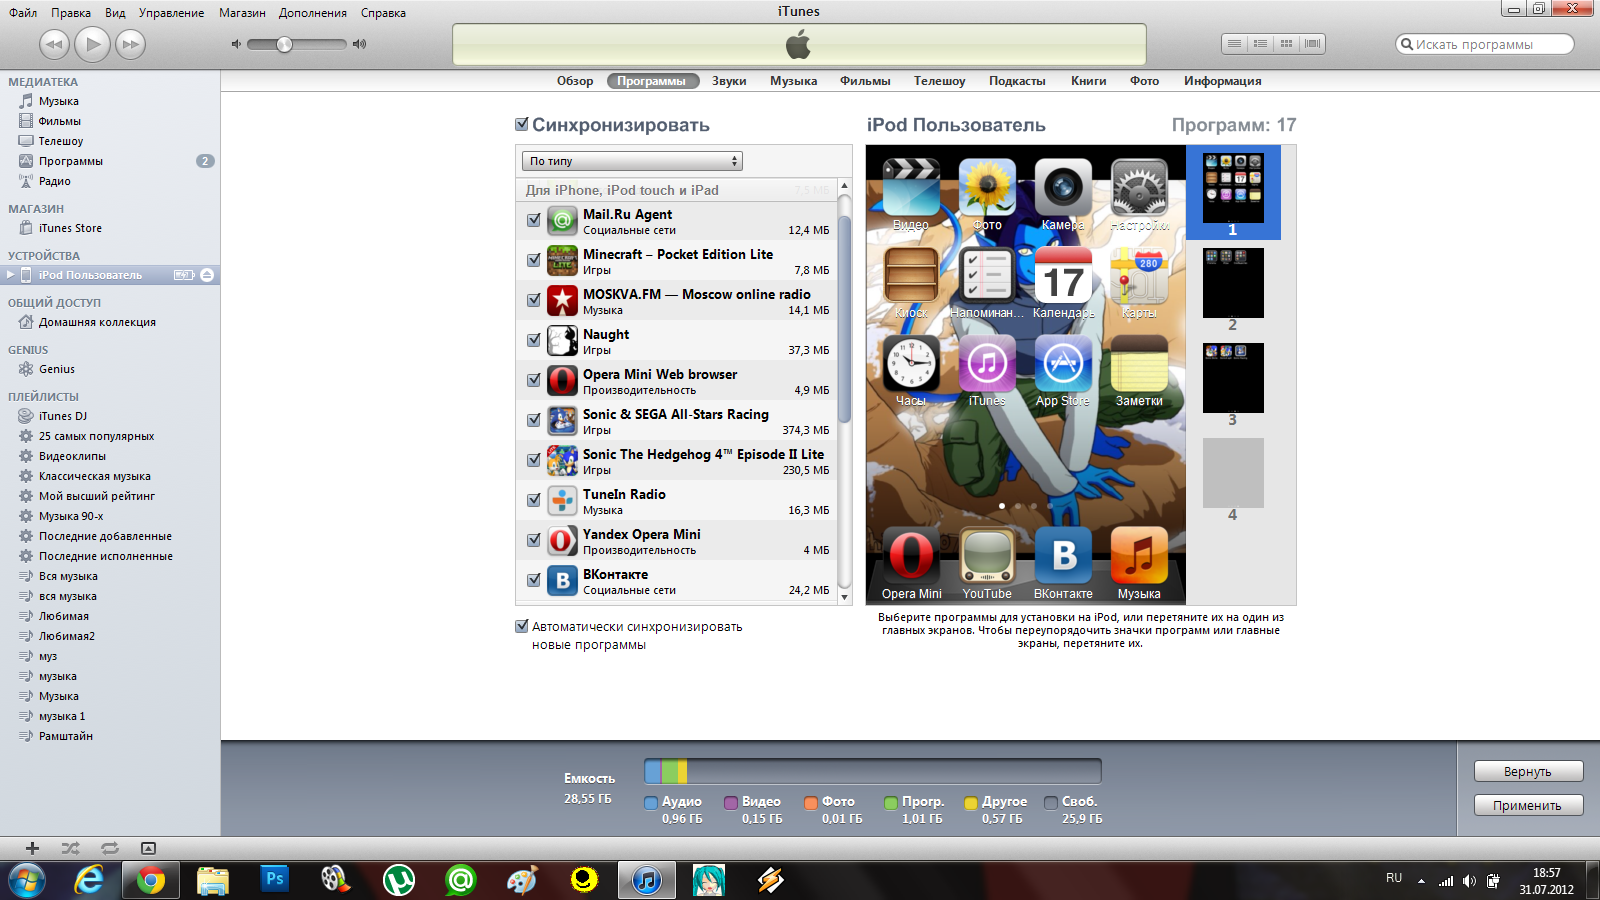Select home screen page 3 thumbnail
This screenshot has width=1600, height=900.
tap(1233, 378)
